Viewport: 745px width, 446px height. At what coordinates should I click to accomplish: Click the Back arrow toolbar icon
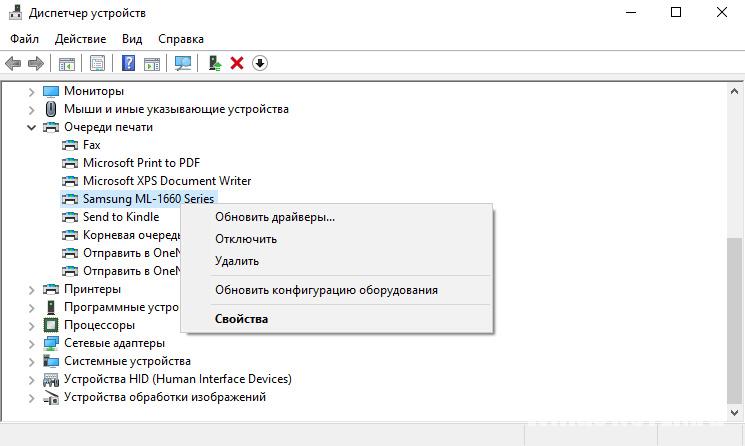point(13,63)
